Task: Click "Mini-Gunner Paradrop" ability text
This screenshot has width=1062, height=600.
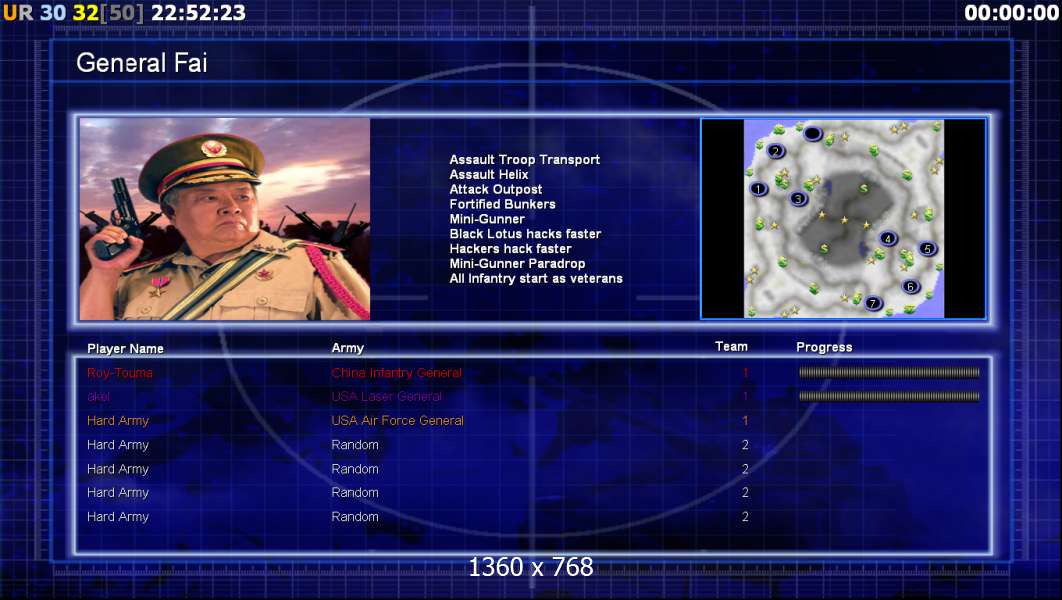Action: [x=517, y=264]
